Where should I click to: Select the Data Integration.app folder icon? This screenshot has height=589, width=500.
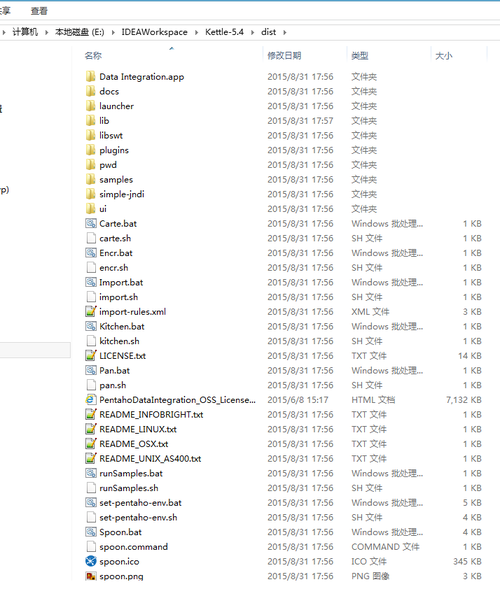pos(91,77)
